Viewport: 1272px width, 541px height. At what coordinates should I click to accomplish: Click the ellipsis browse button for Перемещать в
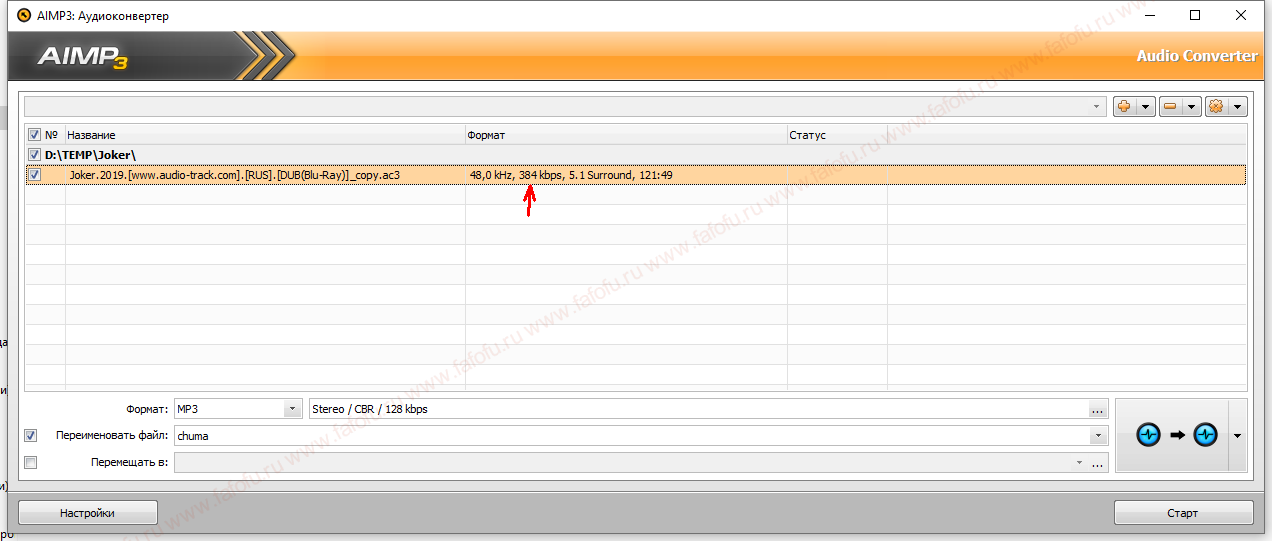click(1098, 463)
